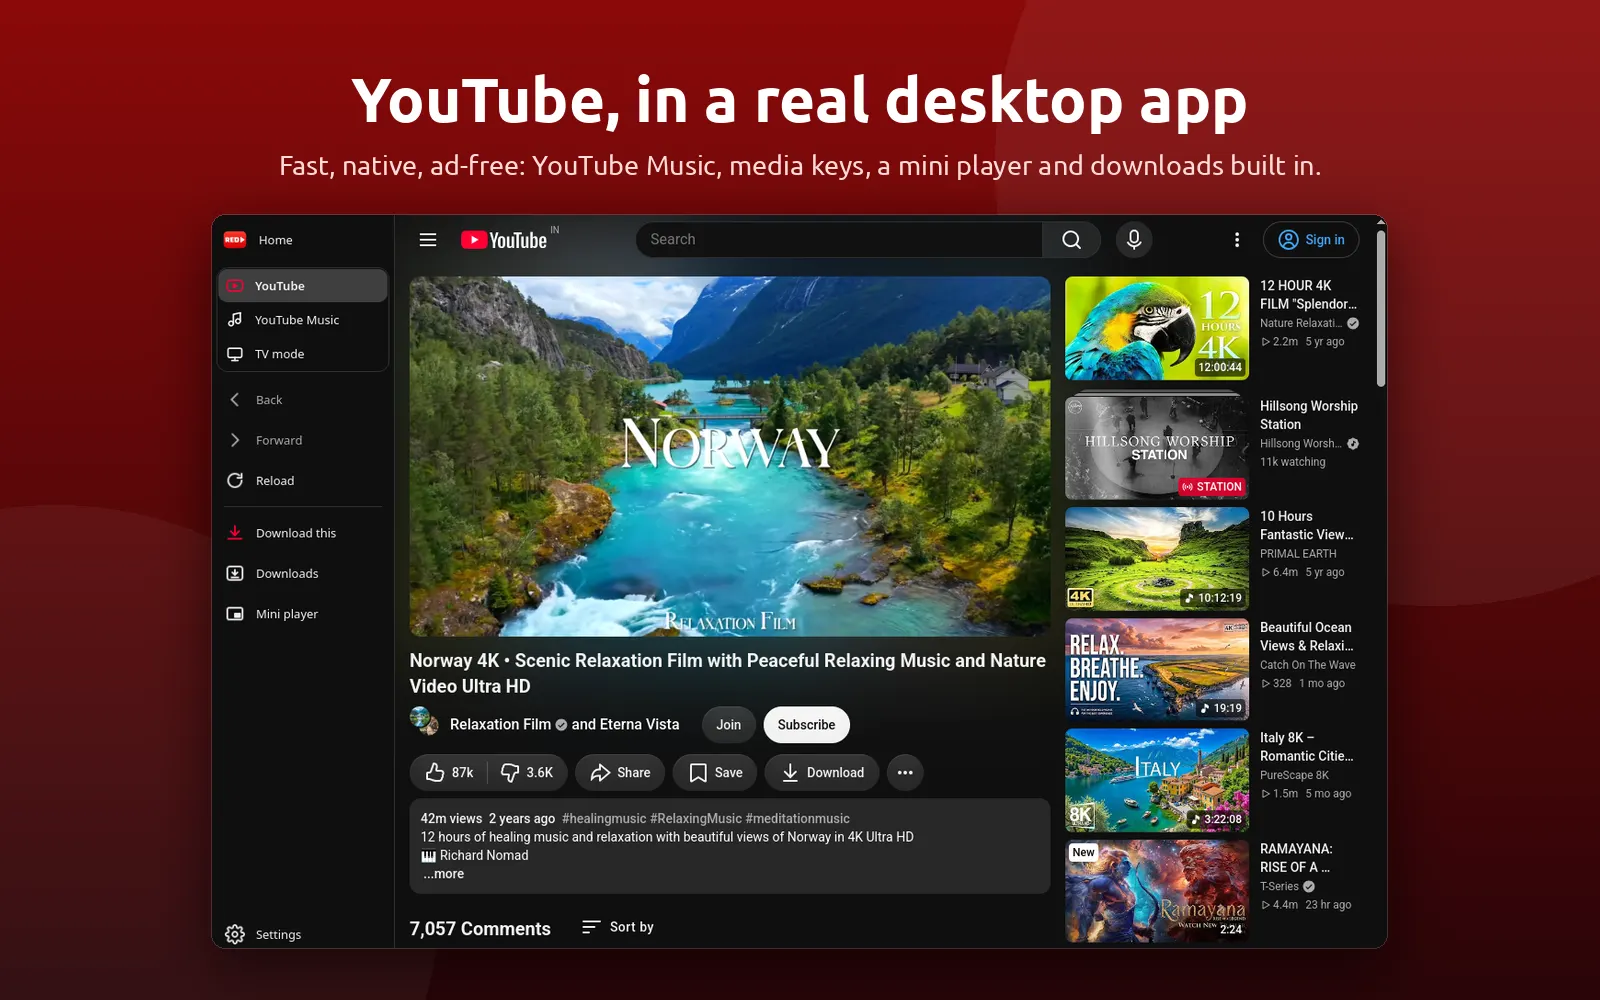1600x1000 pixels.
Task: Open more actions ellipsis under video
Action: click(x=905, y=773)
